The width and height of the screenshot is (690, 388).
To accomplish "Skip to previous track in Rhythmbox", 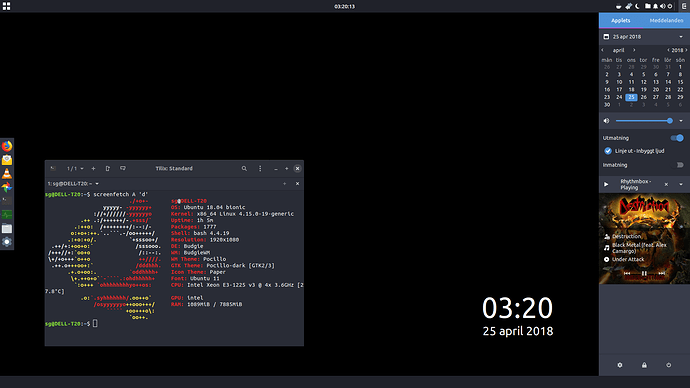I will 627,274.
